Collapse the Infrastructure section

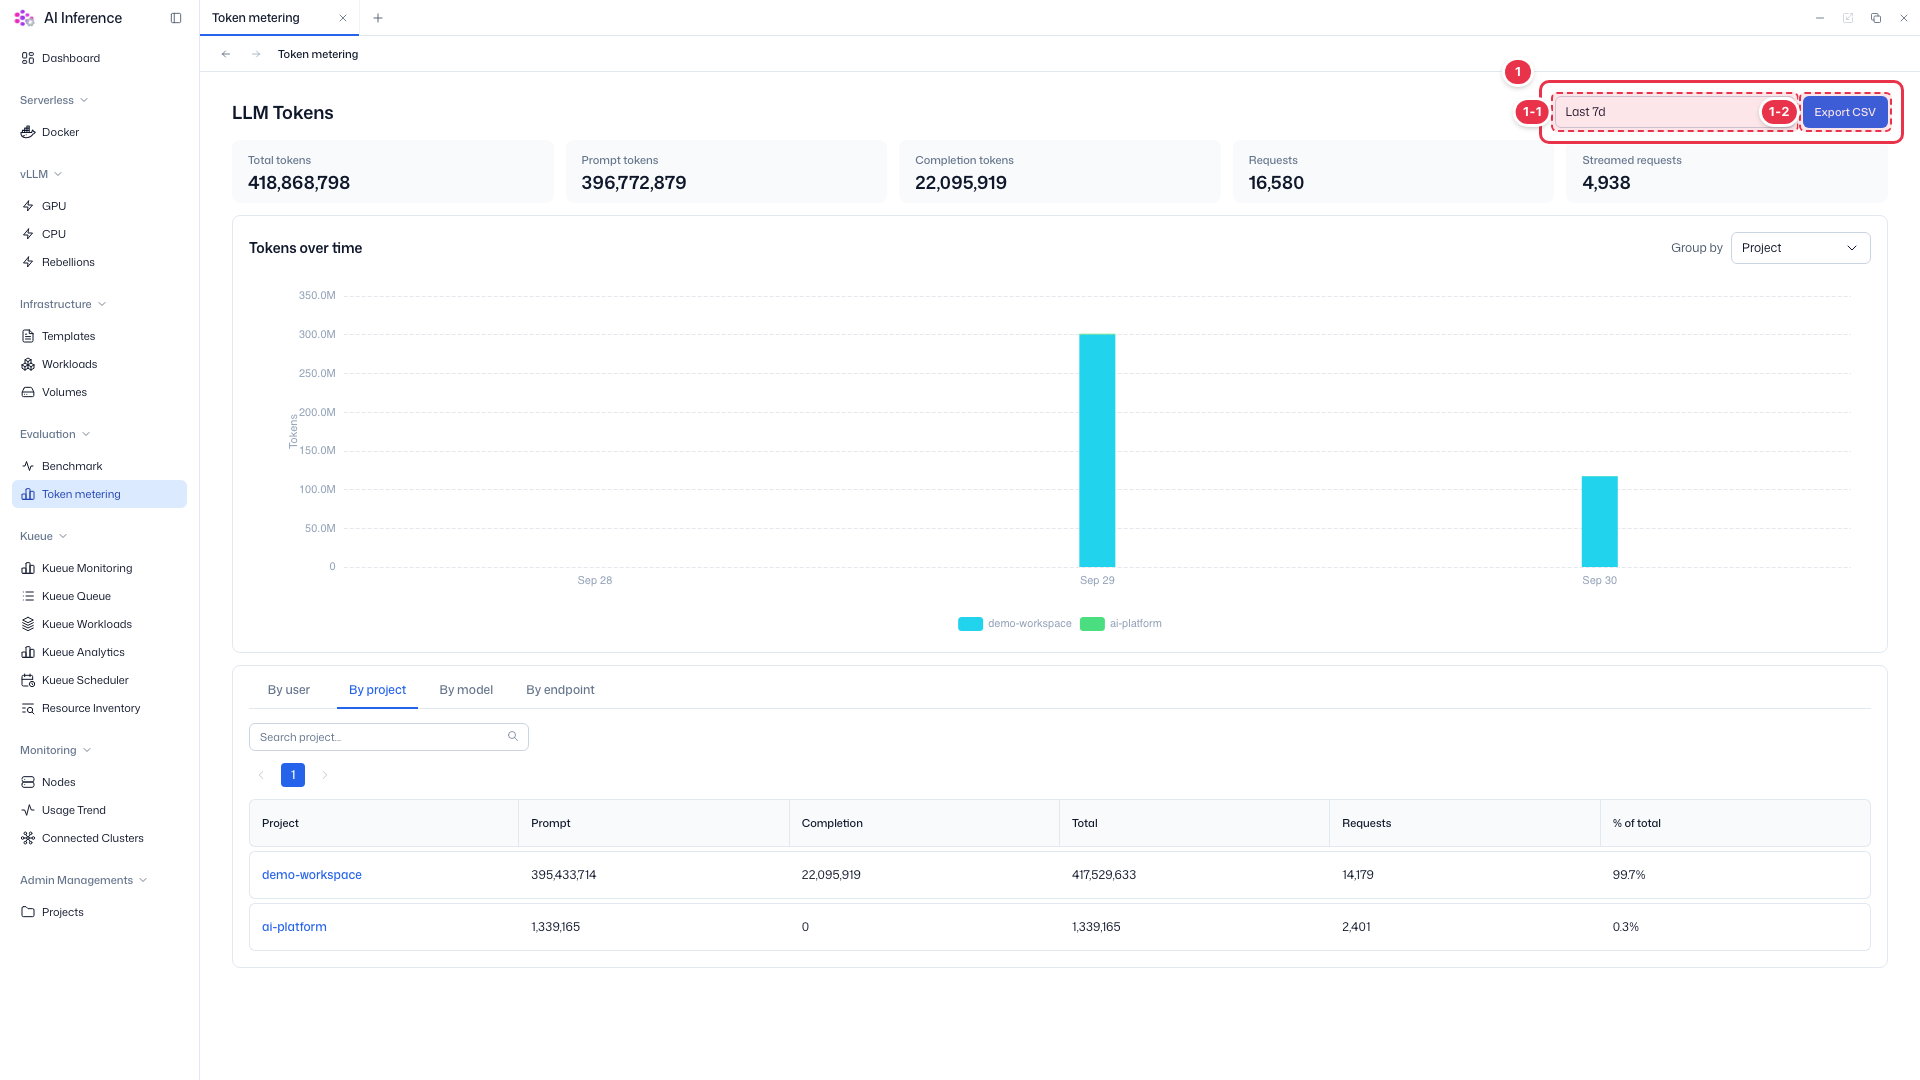(x=63, y=304)
